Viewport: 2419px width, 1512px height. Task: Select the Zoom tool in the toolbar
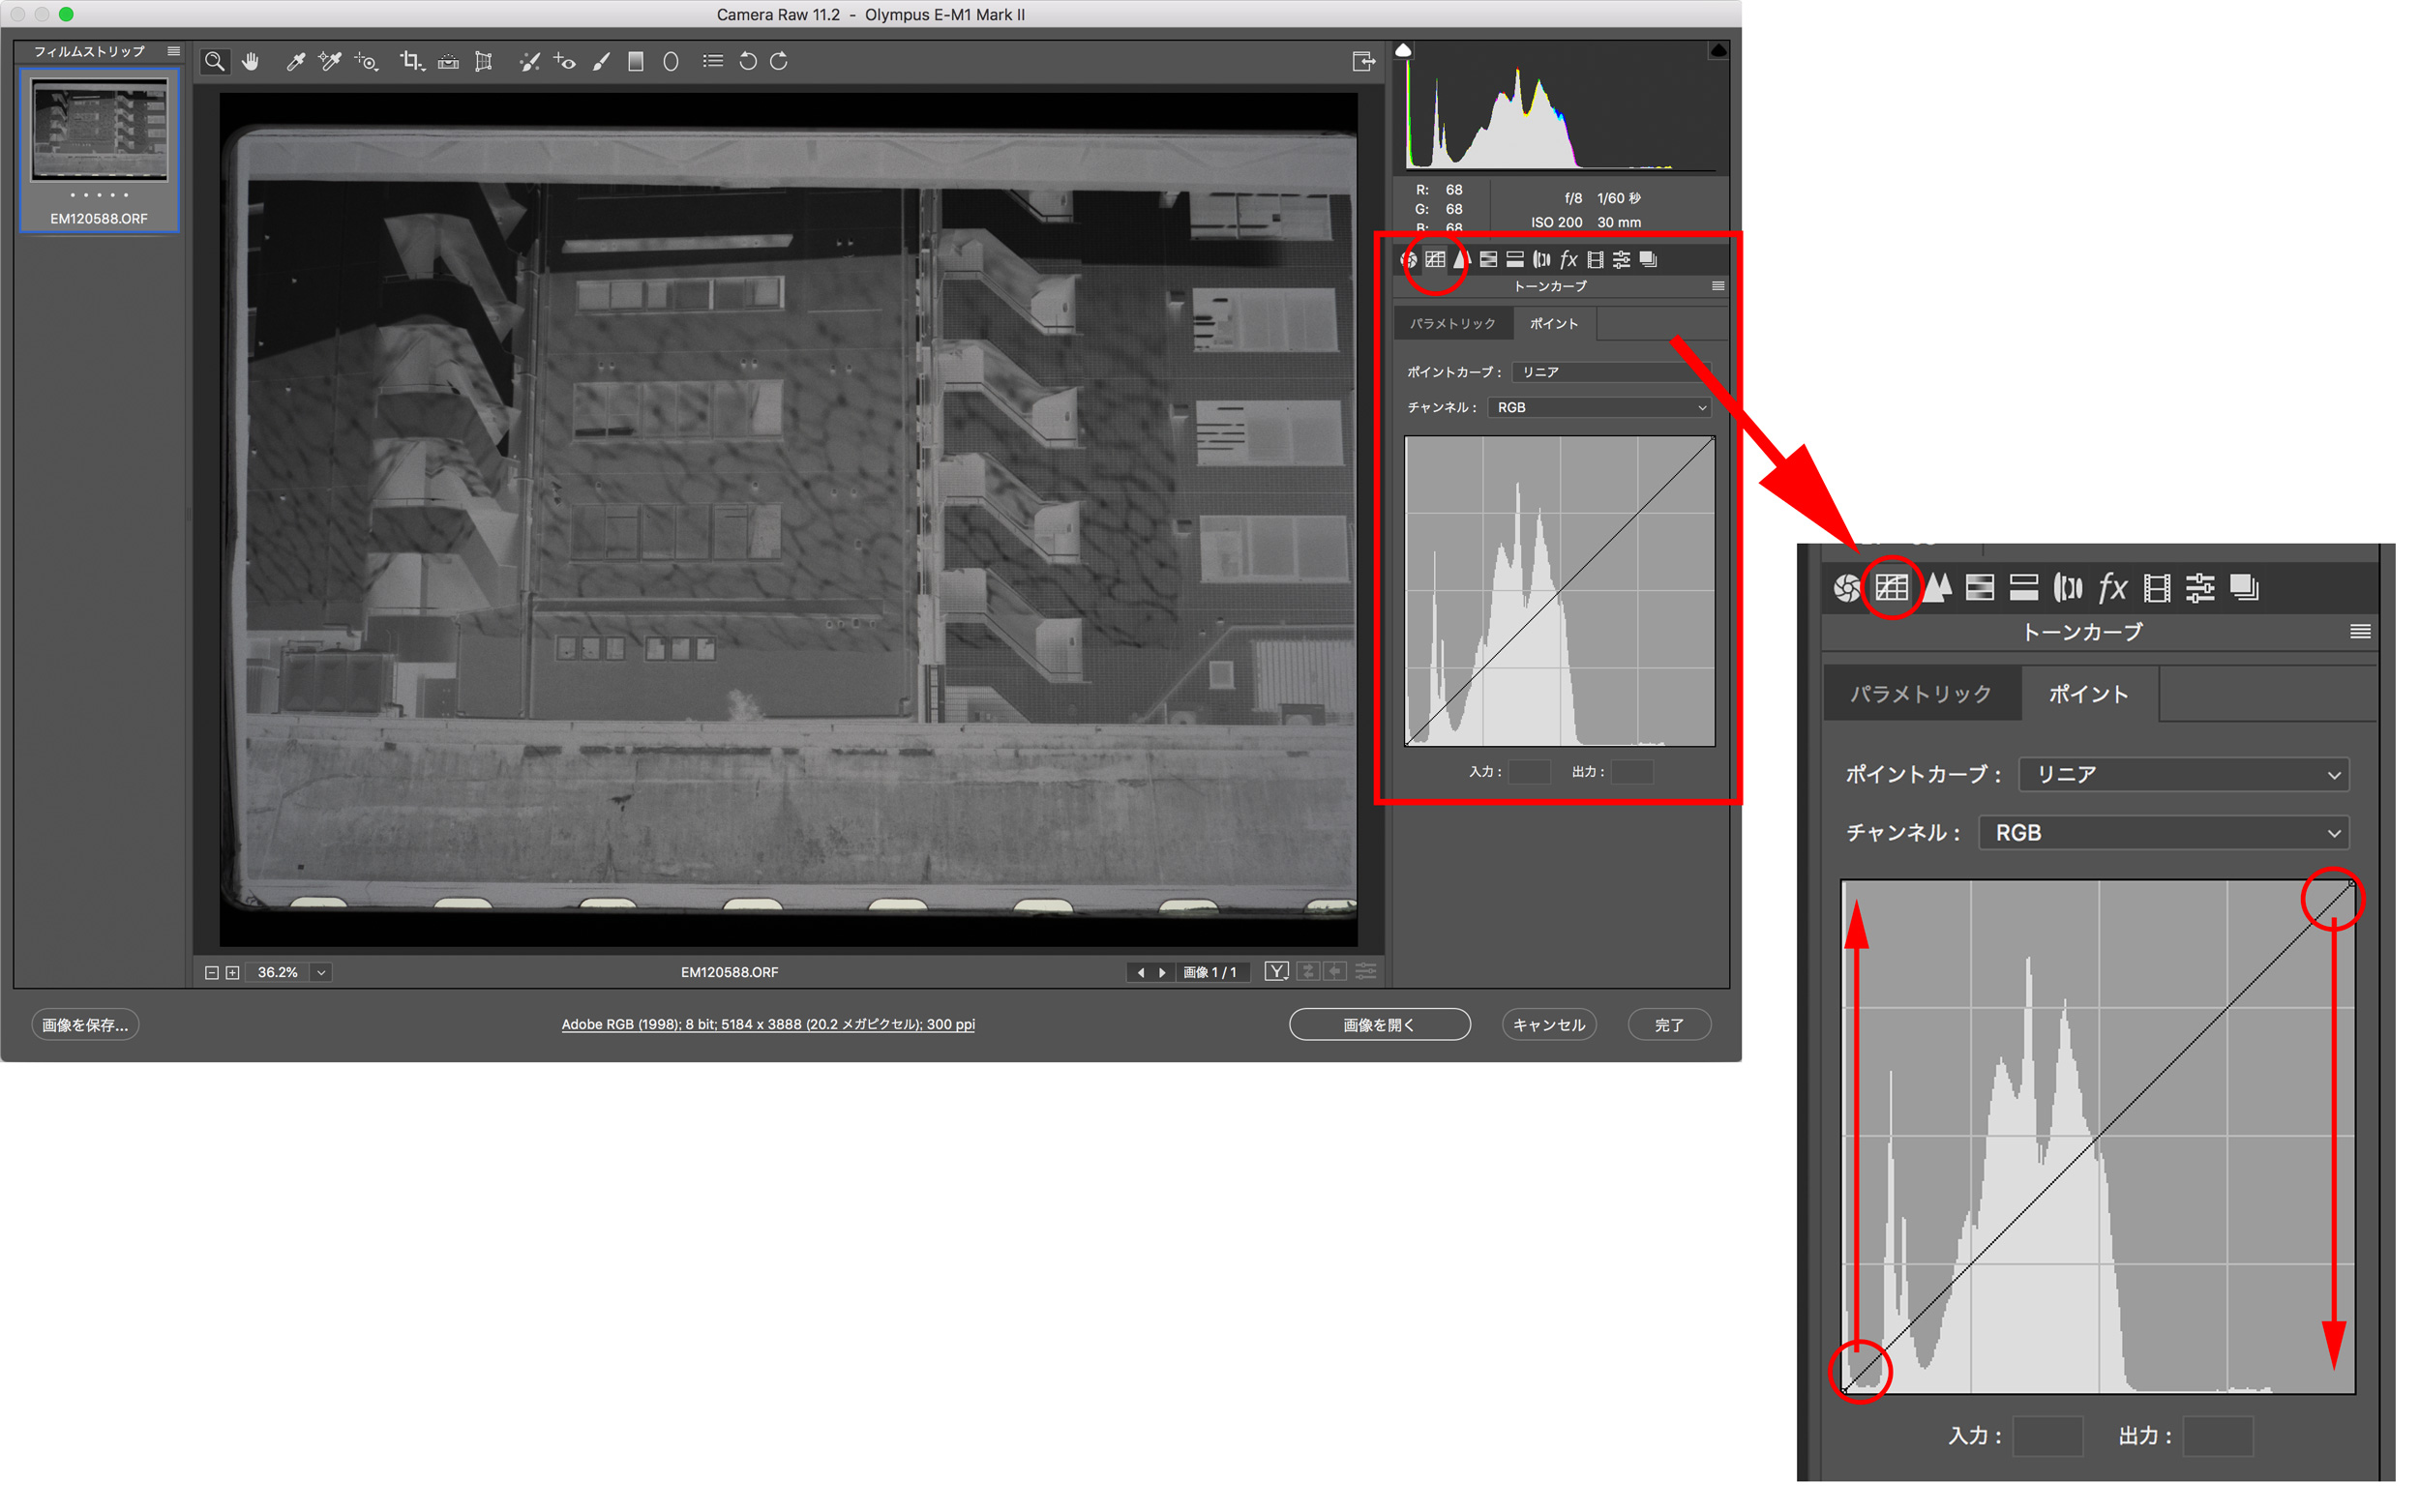click(214, 62)
